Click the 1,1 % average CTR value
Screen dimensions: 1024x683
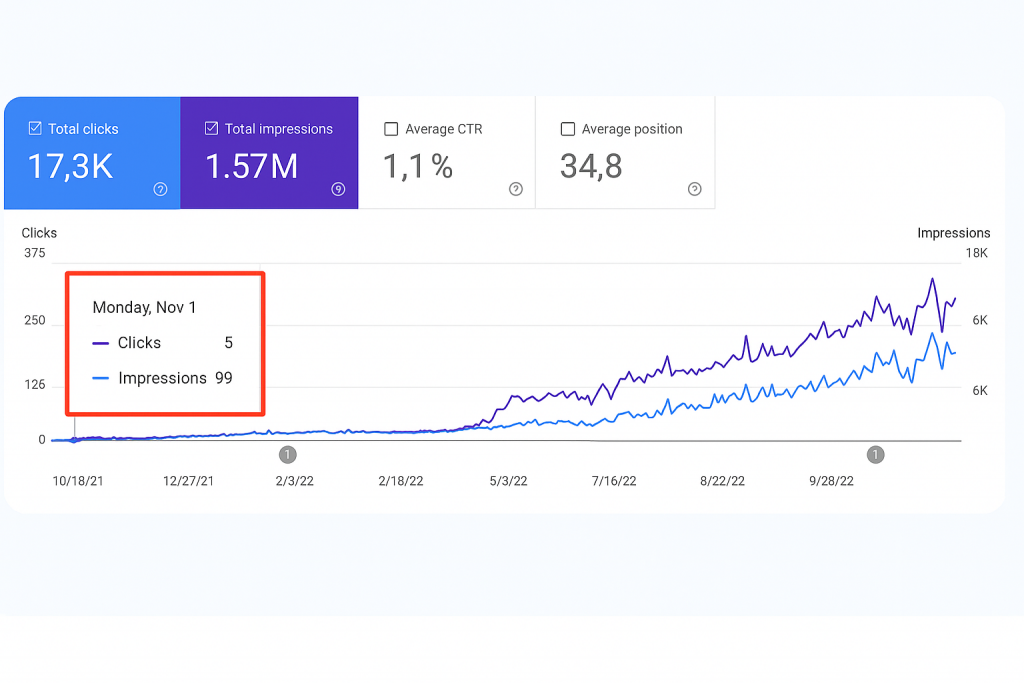tap(418, 167)
